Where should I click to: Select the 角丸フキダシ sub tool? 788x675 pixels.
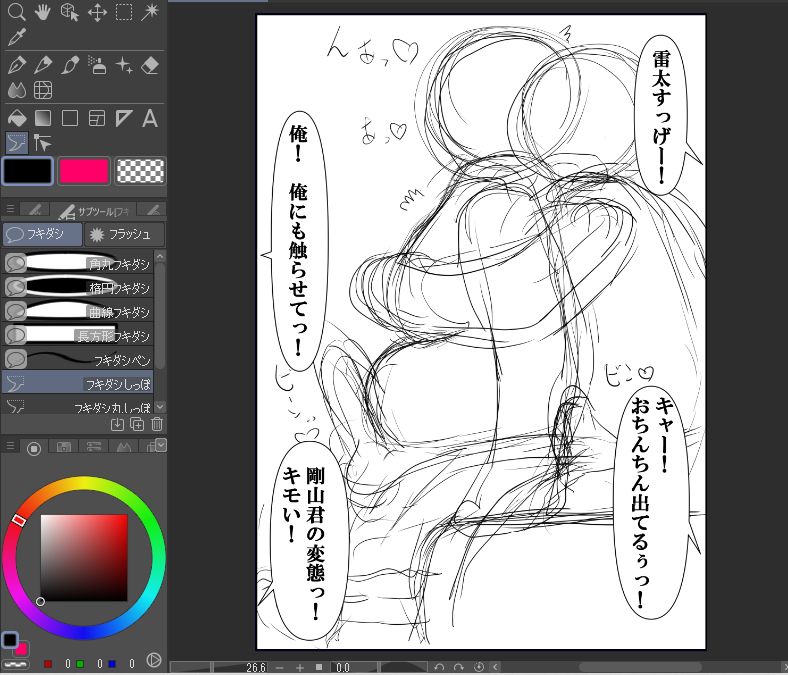pyautogui.click(x=78, y=263)
